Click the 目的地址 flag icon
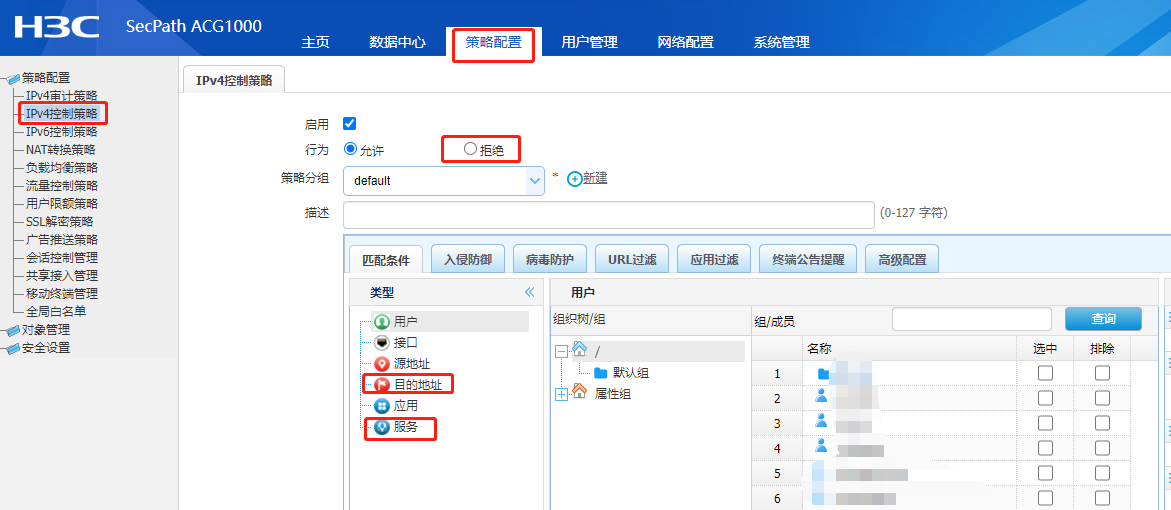The height and width of the screenshot is (510, 1171). (x=382, y=385)
